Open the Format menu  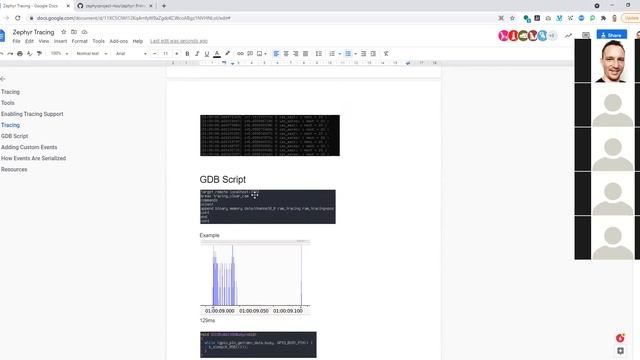(x=80, y=41)
